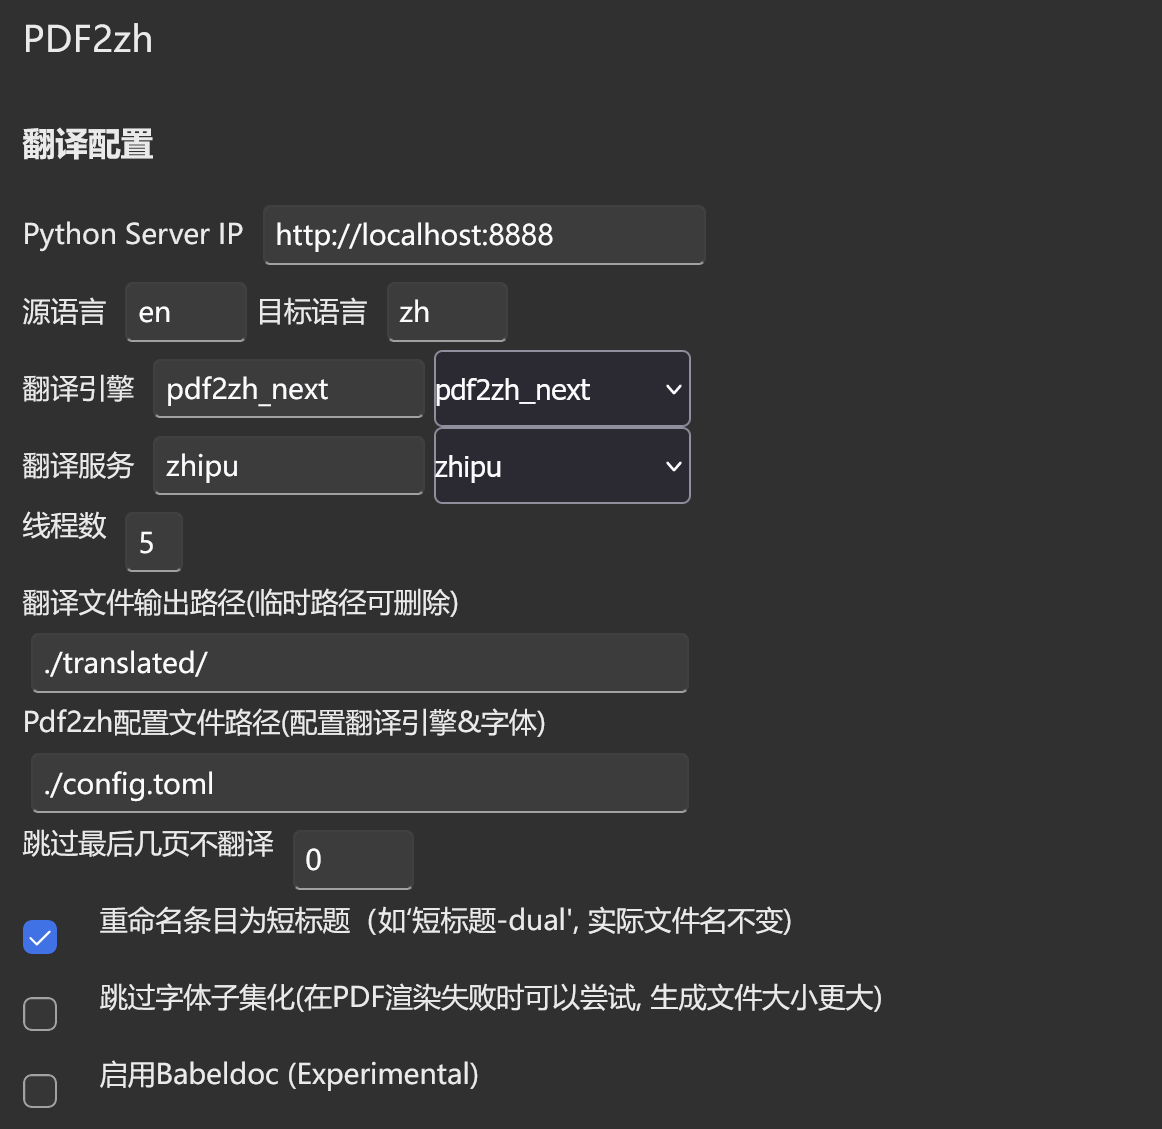The height and width of the screenshot is (1129, 1162).
Task: Click the Python Server IP label text
Action: coord(133,234)
